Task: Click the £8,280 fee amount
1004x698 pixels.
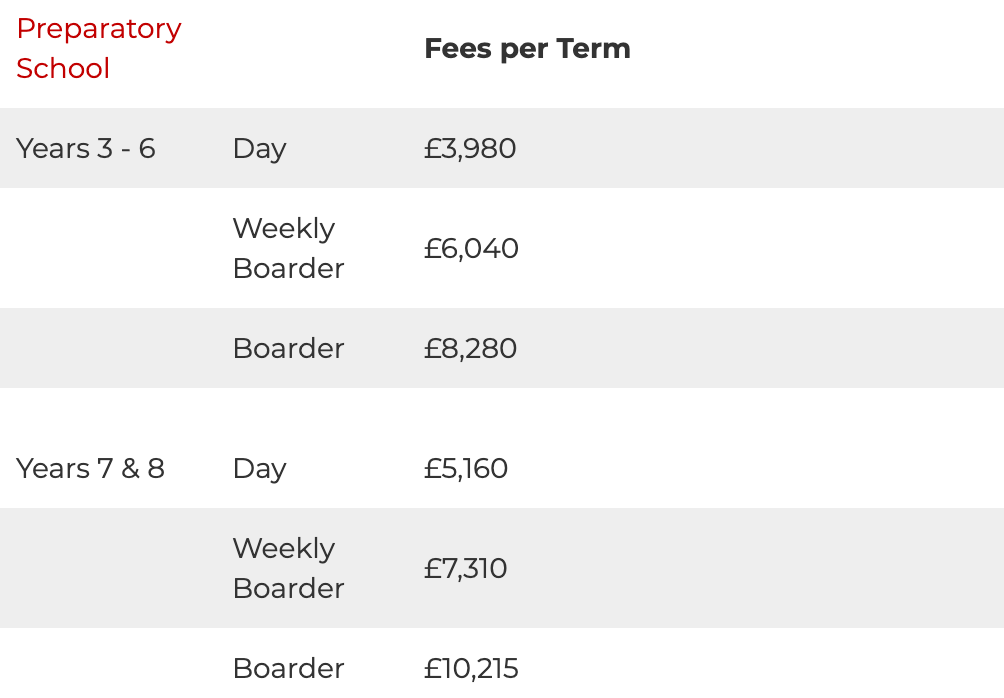Action: point(471,349)
